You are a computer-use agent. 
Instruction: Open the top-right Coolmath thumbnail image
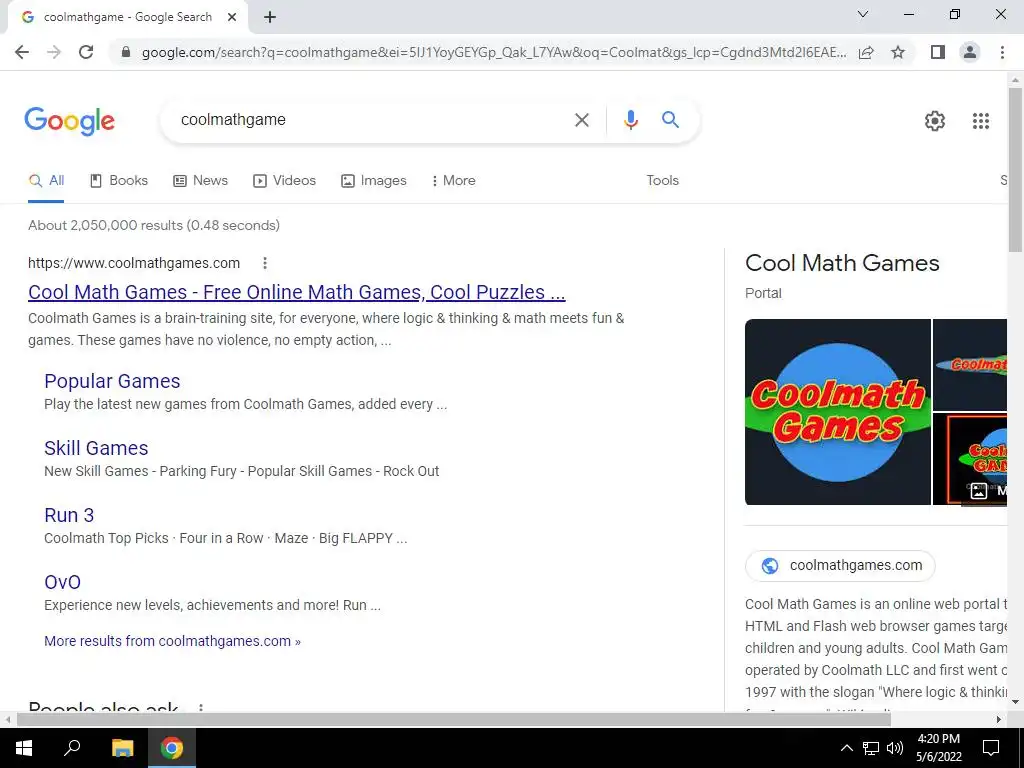970,364
